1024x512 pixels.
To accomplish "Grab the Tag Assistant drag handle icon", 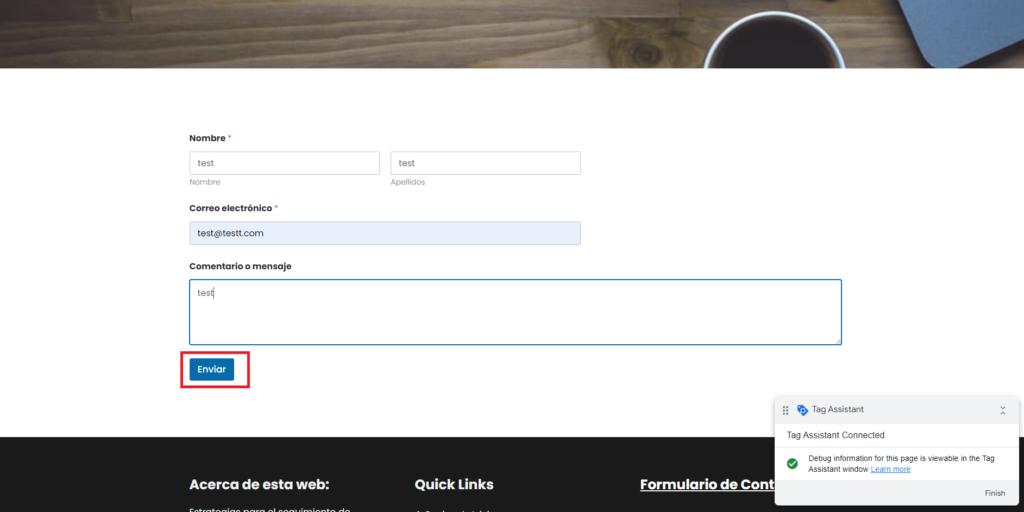I will (x=786, y=410).
